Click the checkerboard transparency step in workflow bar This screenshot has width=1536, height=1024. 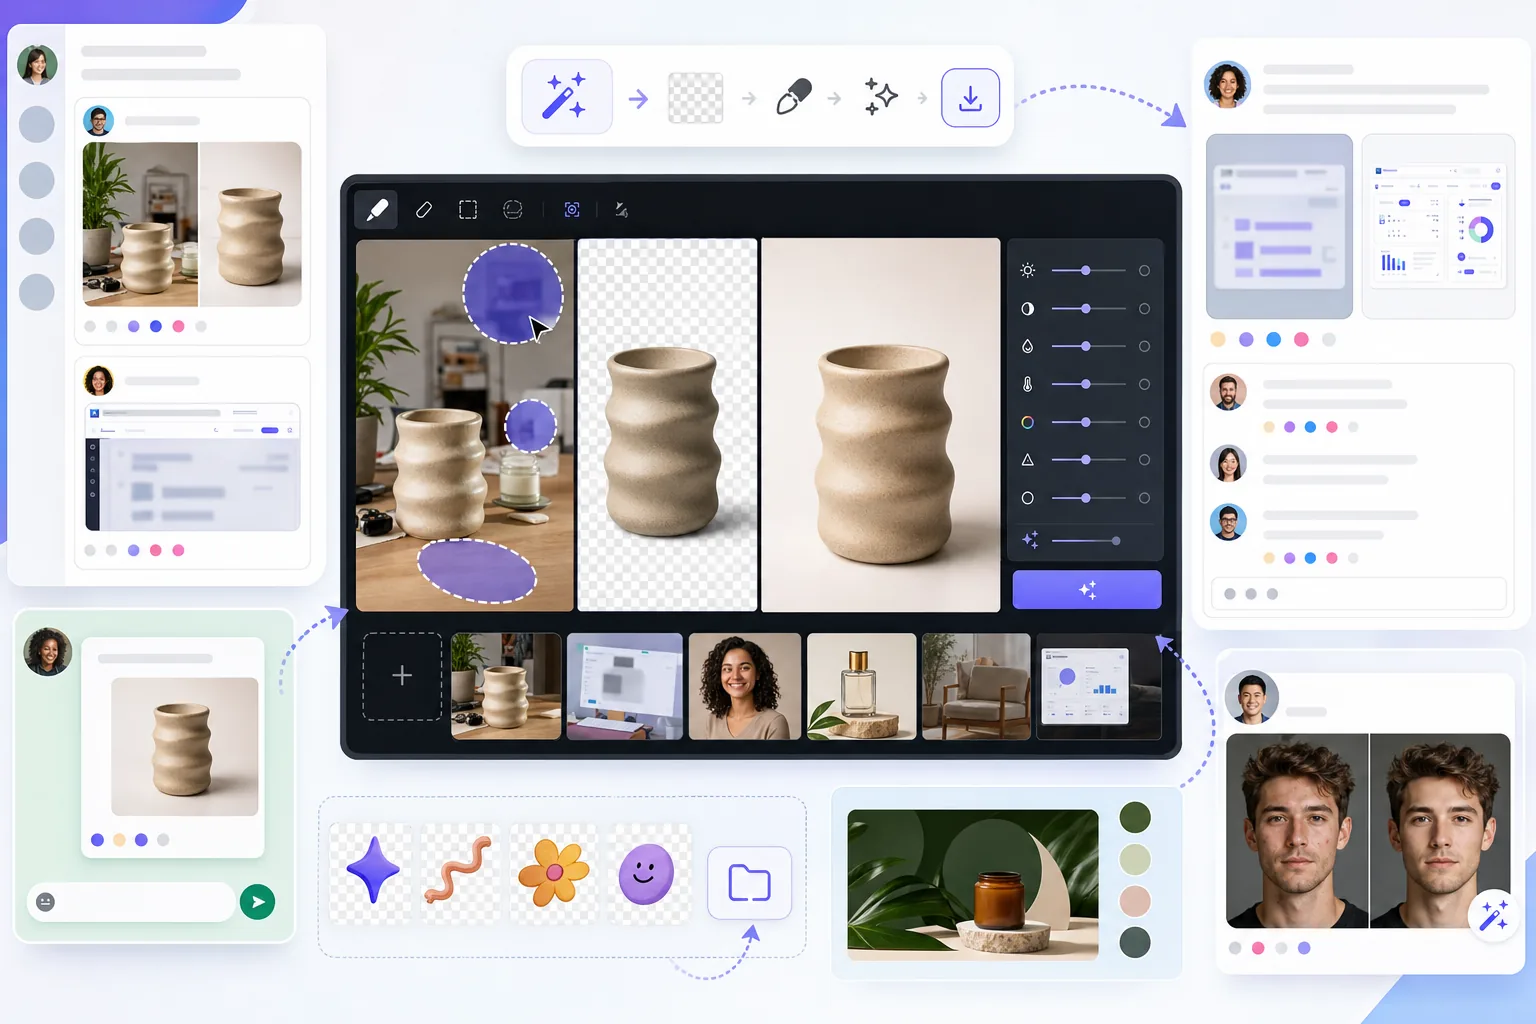click(x=695, y=98)
